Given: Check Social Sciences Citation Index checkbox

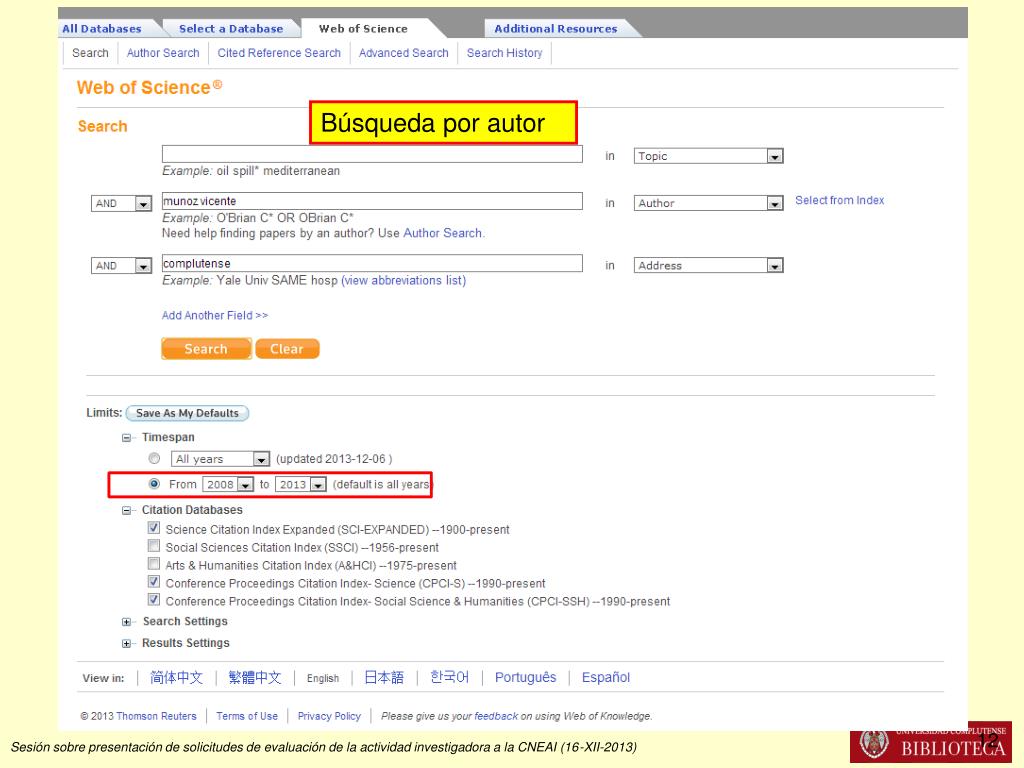Looking at the screenshot, I should click(154, 545).
